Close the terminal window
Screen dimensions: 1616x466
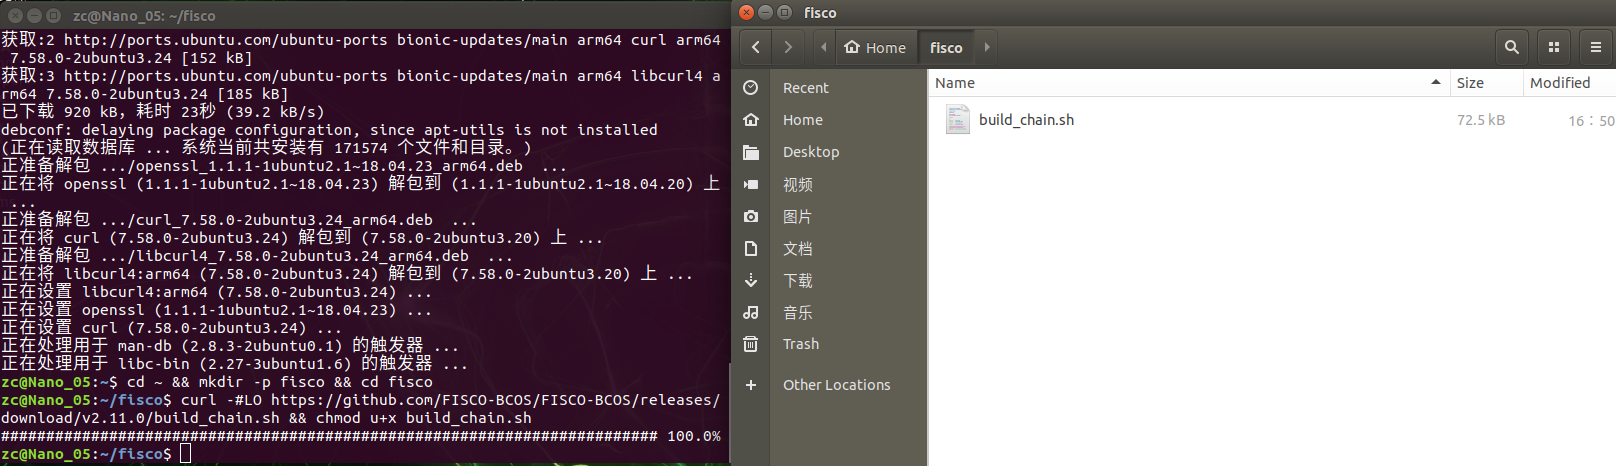click(x=15, y=16)
